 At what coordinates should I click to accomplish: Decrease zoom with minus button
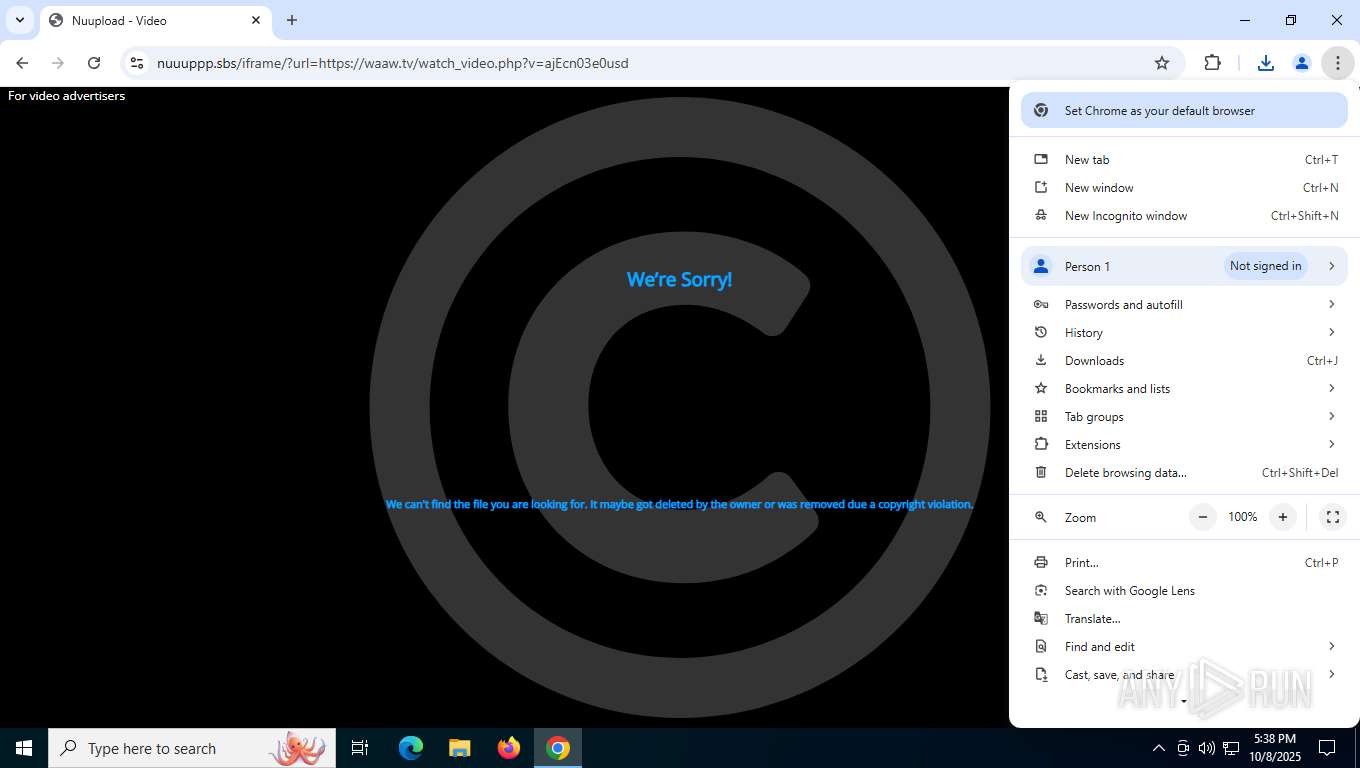tap(1203, 517)
